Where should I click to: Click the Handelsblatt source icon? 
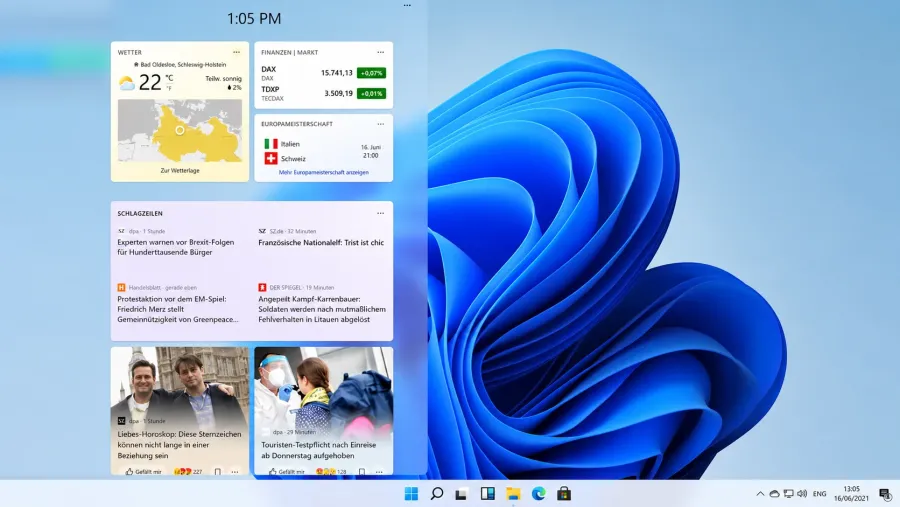[121, 287]
